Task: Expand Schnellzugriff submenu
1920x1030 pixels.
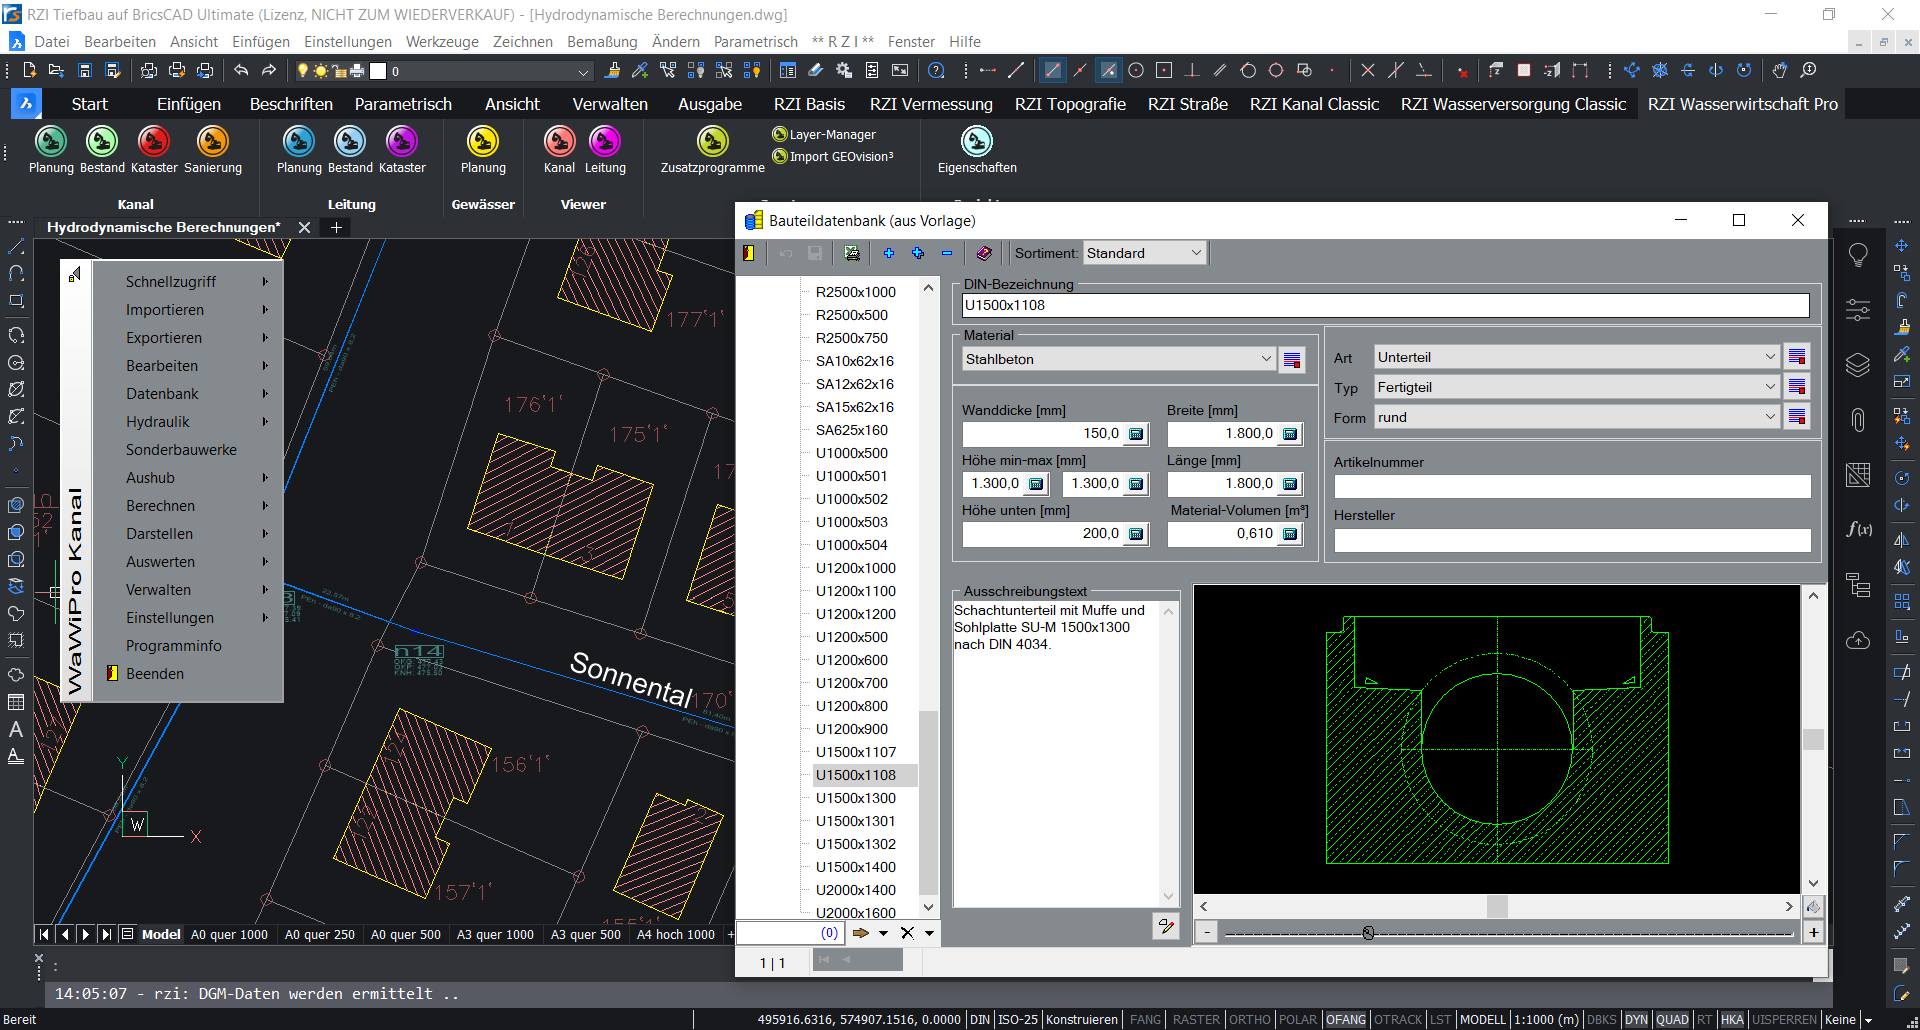Action: click(x=187, y=282)
